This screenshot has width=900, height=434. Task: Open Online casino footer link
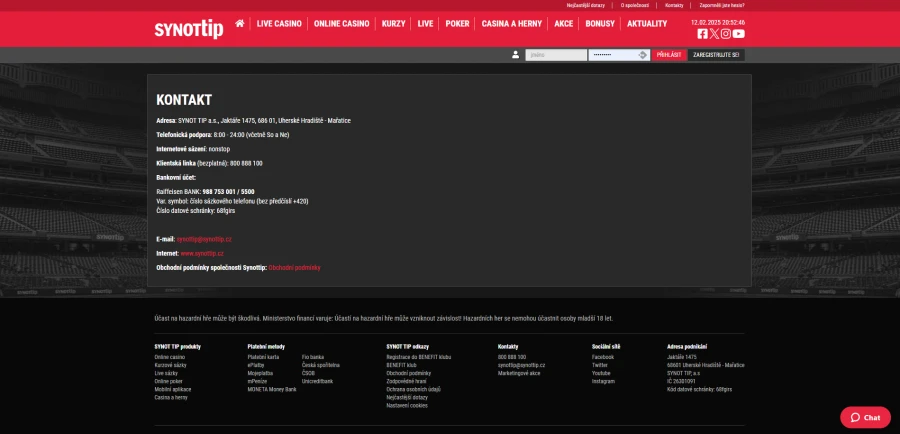pyautogui.click(x=169, y=357)
